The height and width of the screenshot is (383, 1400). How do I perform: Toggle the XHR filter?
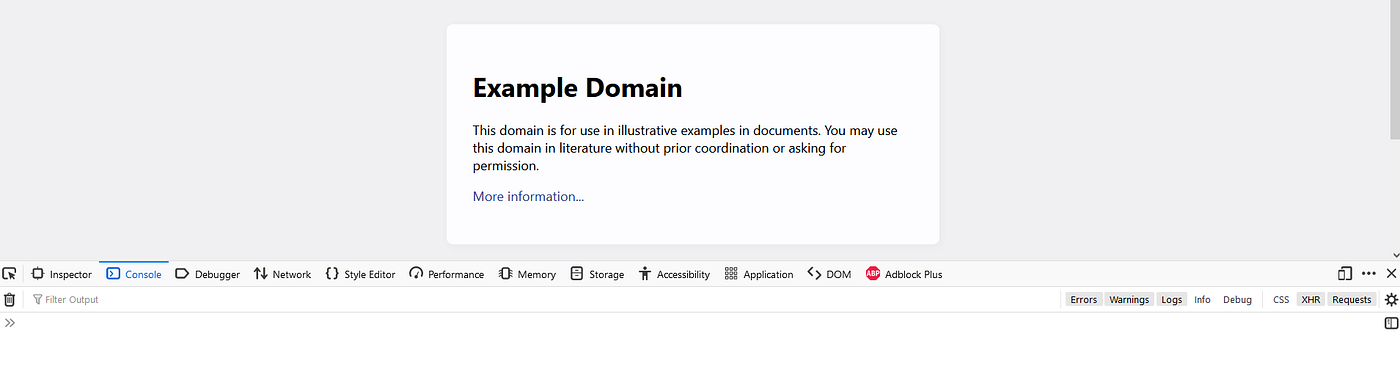1310,299
